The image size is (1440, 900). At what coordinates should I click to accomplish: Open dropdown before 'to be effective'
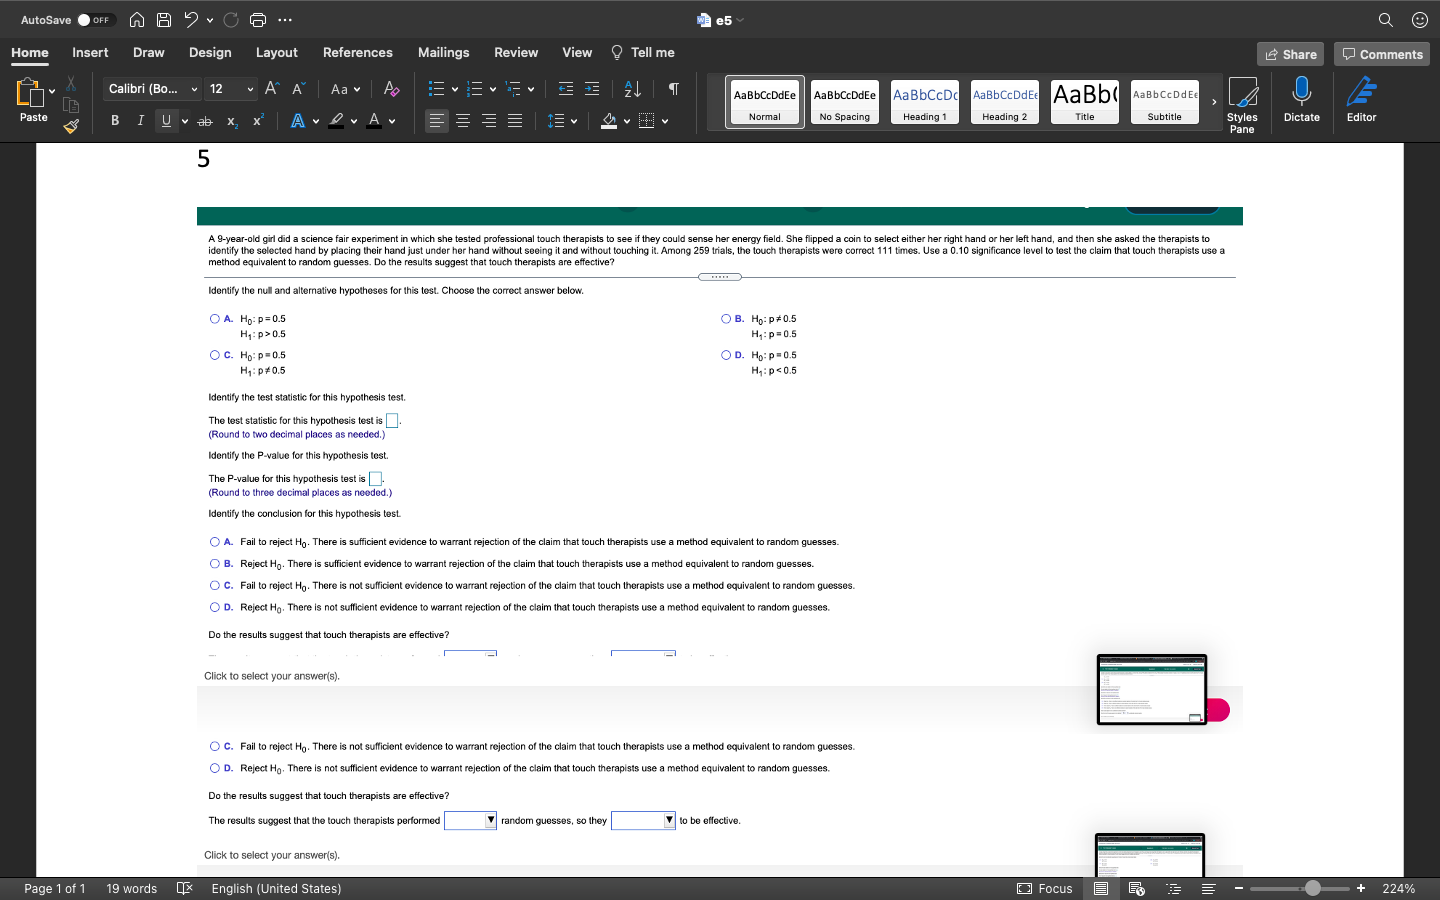click(643, 821)
